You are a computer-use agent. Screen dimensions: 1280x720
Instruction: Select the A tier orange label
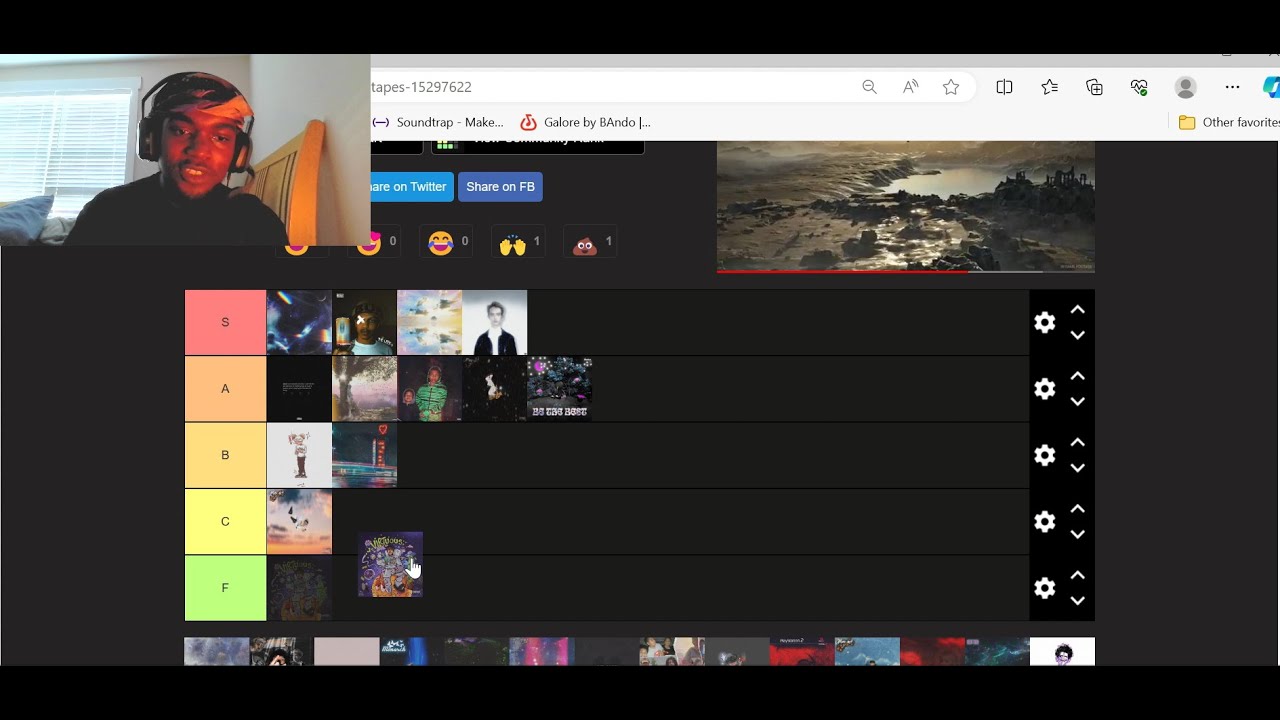coord(225,389)
